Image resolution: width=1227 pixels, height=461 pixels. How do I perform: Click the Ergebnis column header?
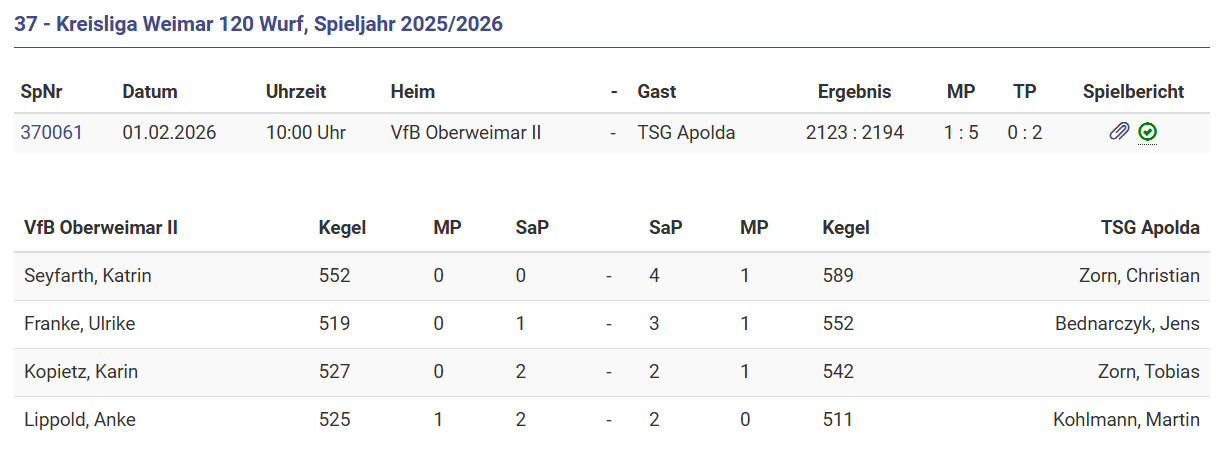pos(854,91)
